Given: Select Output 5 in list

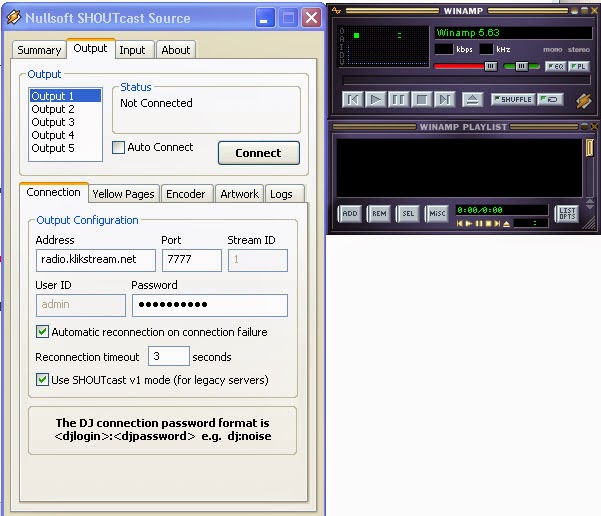Looking at the screenshot, I should coord(65,148).
